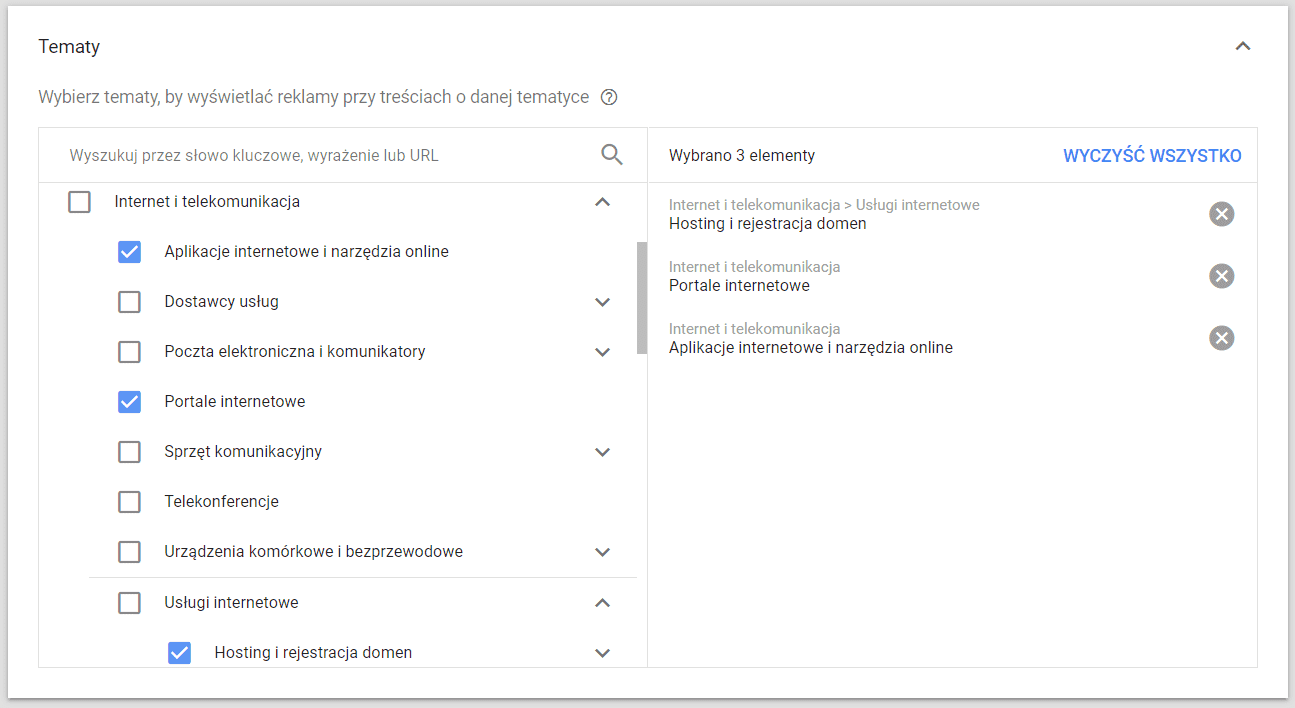Check the 'Internet i telekomunikacja' checkbox
Image resolution: width=1295 pixels, height=708 pixels.
click(x=79, y=202)
